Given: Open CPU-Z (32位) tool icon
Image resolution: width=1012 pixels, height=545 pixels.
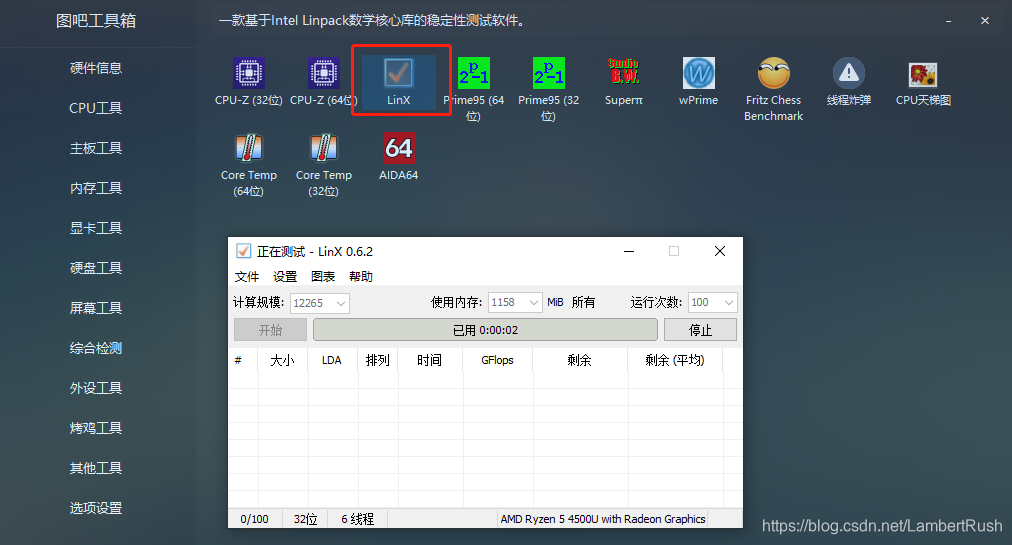Looking at the screenshot, I should click(248, 73).
